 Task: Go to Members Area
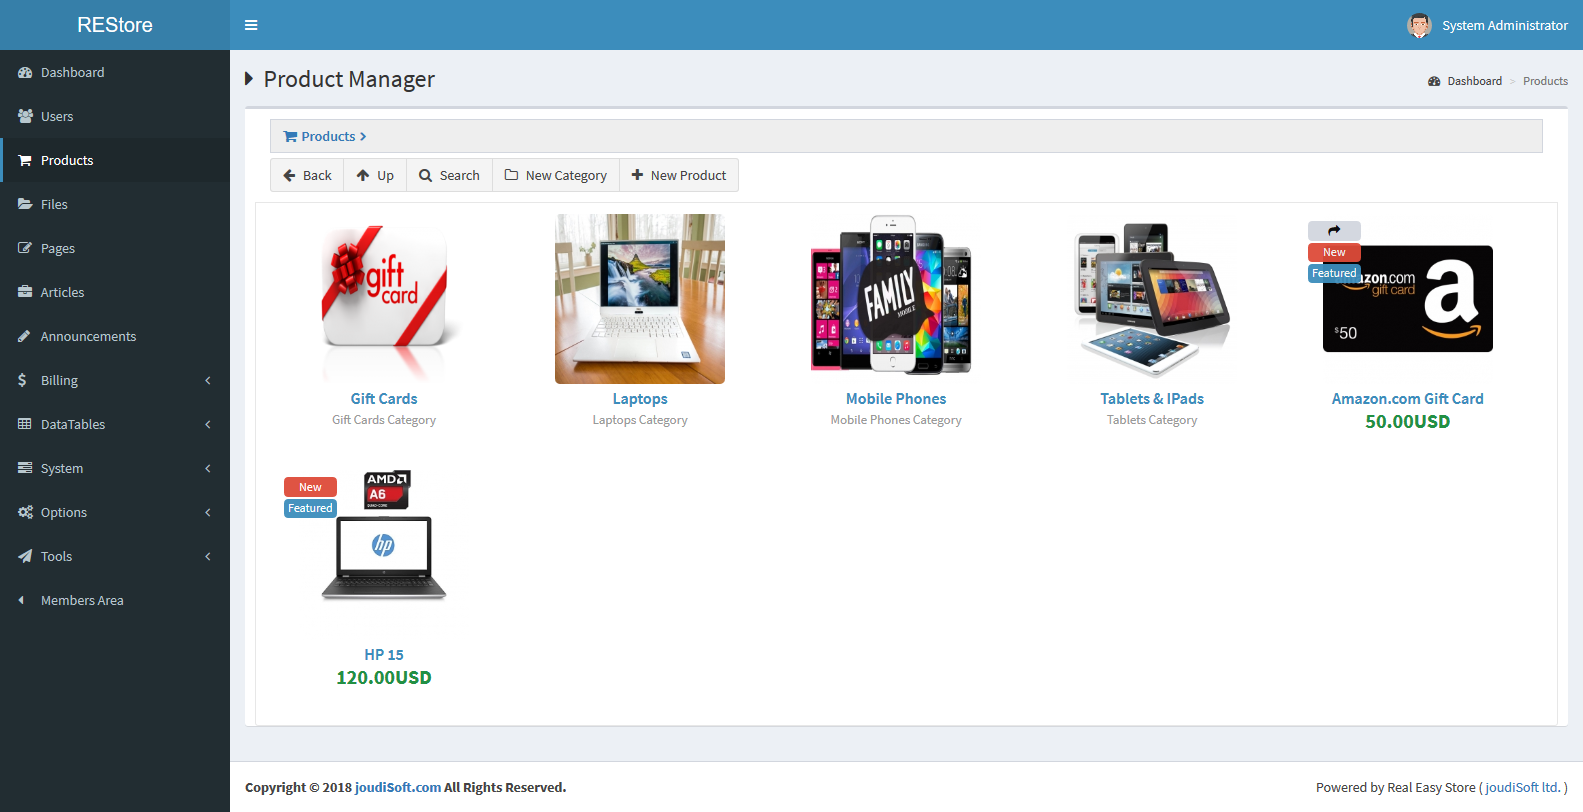pos(115,600)
